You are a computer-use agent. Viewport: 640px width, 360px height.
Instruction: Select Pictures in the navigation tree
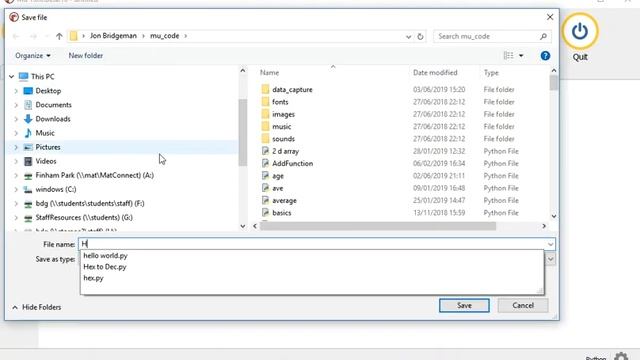(48, 147)
